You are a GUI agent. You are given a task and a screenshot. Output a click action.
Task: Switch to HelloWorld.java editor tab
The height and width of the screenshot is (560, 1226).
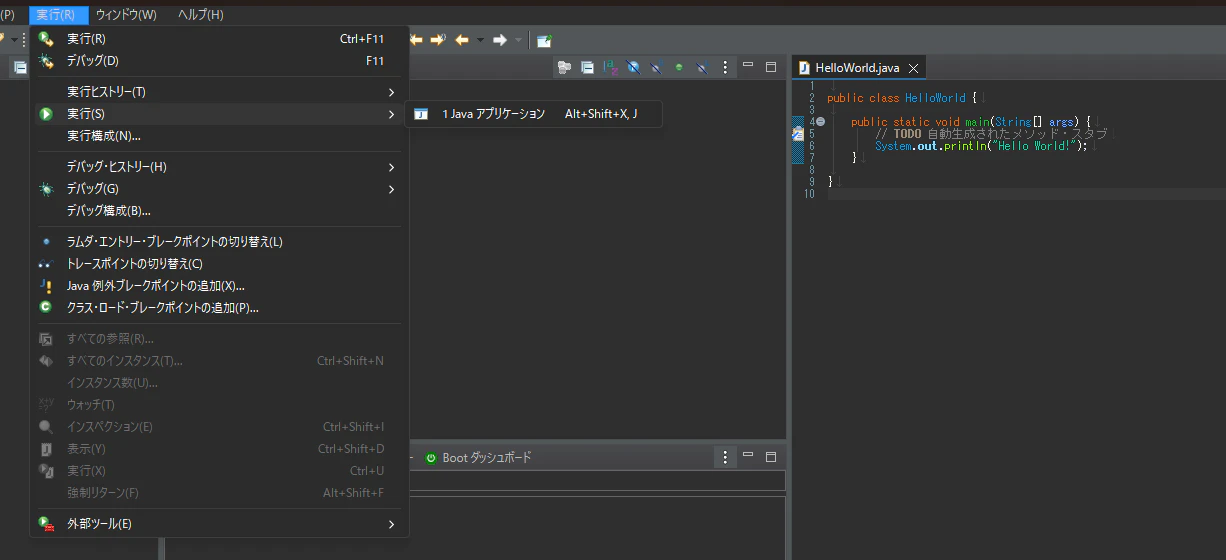tap(857, 68)
